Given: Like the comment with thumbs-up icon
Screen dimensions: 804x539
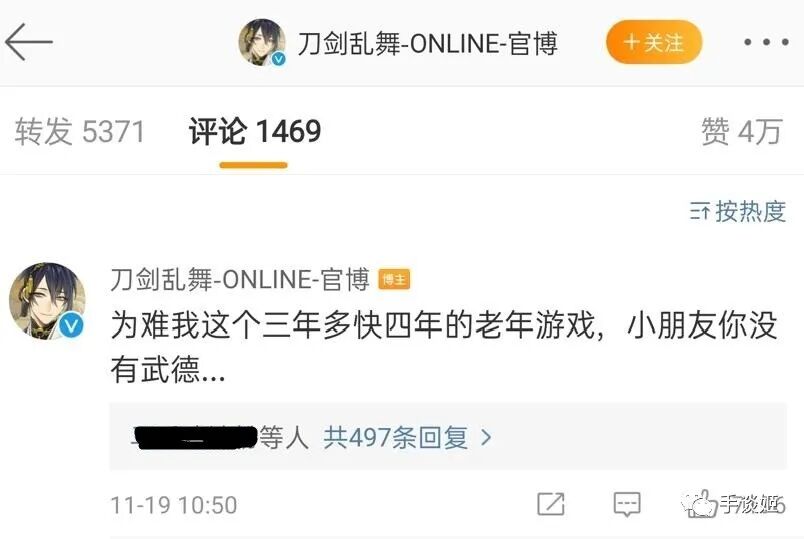Looking at the screenshot, I should coord(700,504).
